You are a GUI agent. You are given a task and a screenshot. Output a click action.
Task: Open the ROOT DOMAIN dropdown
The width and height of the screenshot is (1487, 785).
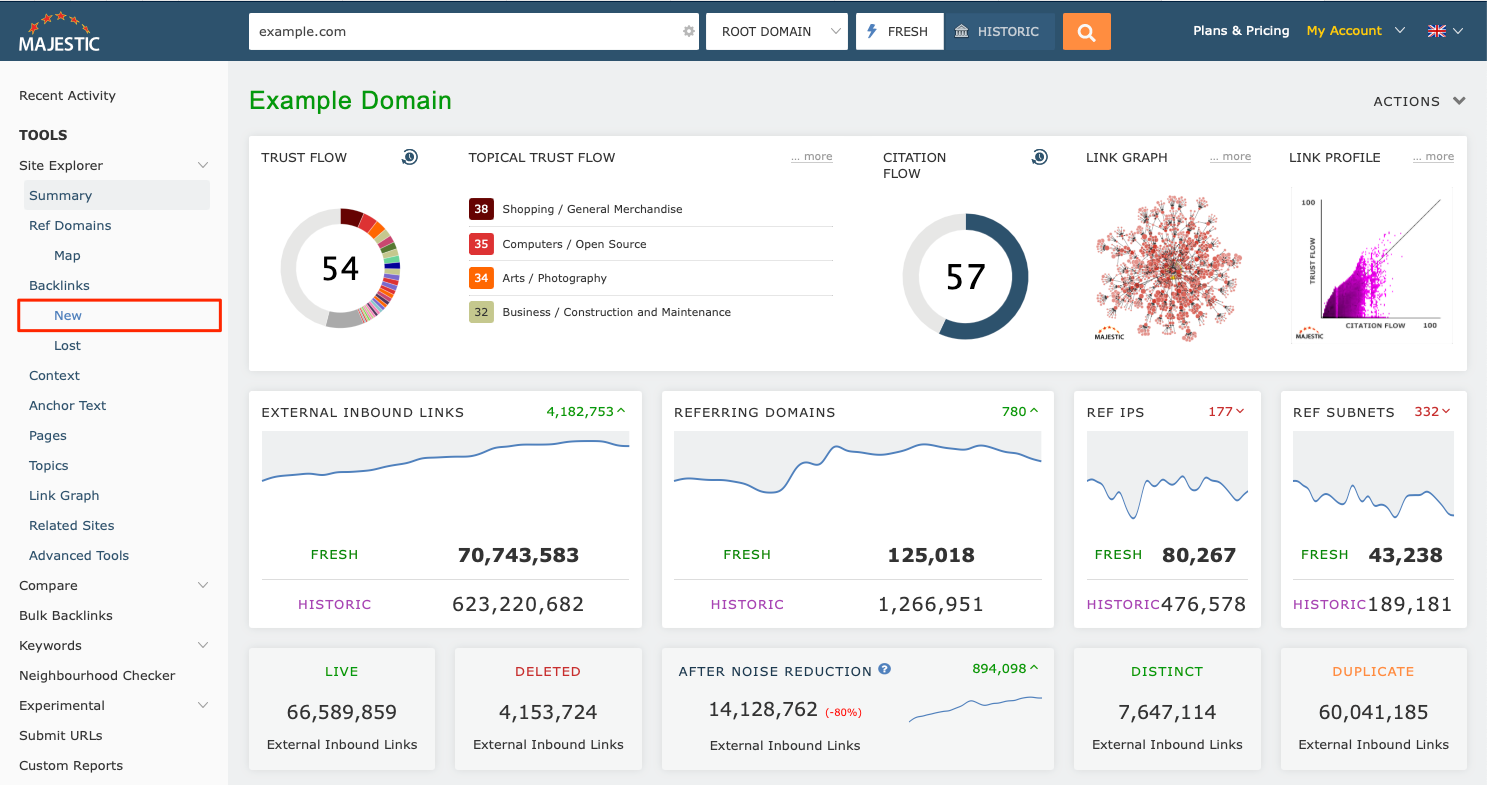pos(776,31)
